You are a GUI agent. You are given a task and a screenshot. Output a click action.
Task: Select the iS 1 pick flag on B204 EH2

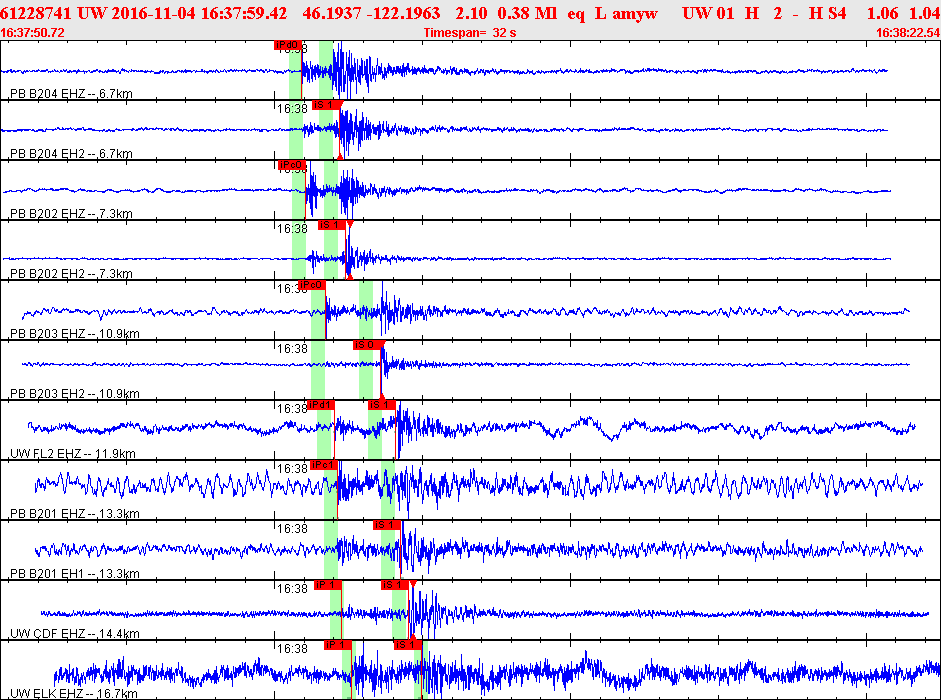pyautogui.click(x=326, y=105)
